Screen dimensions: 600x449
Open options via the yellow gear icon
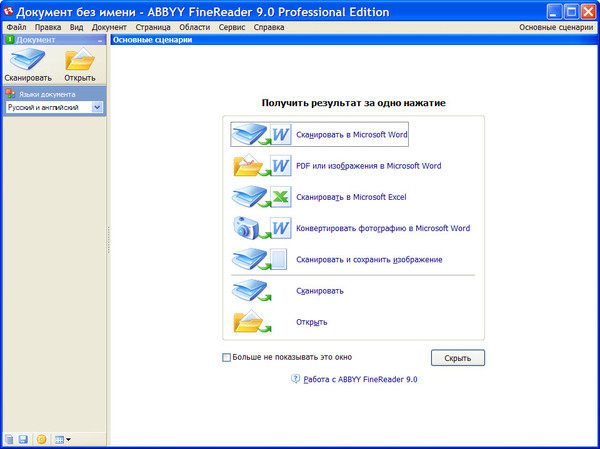[41, 439]
